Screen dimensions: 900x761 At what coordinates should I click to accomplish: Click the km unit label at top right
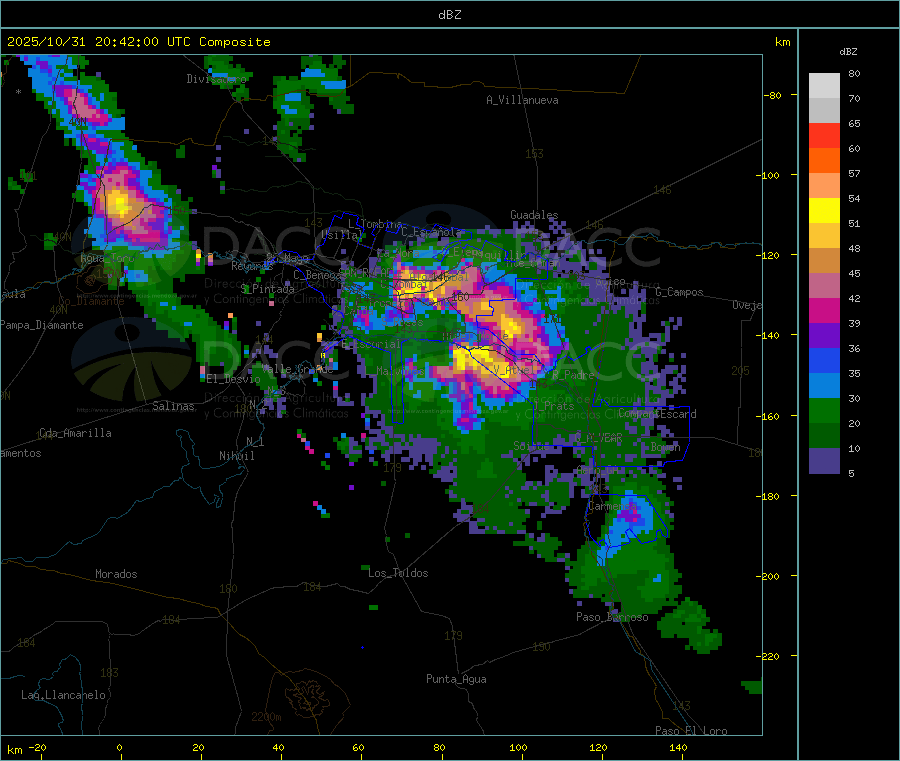click(x=782, y=42)
